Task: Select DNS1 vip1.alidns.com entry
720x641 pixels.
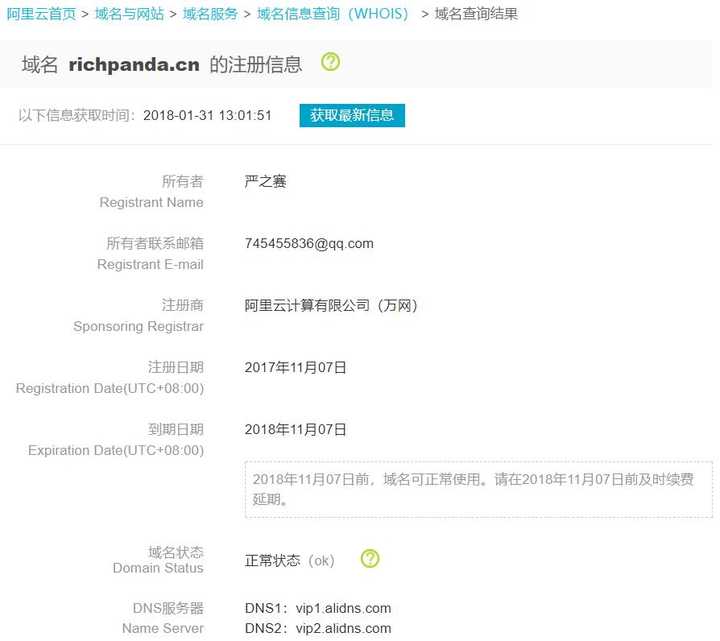Action: pyautogui.click(x=318, y=608)
